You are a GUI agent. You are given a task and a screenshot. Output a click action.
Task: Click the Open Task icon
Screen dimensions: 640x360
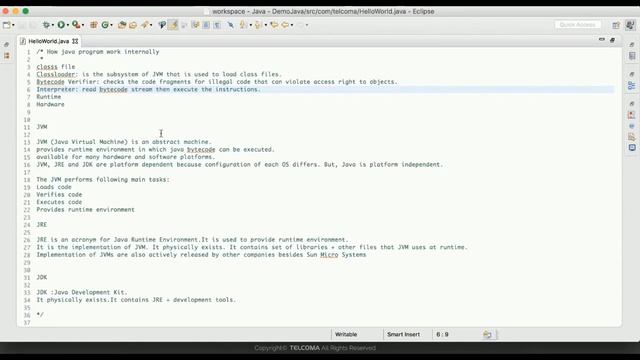(x=133, y=25)
